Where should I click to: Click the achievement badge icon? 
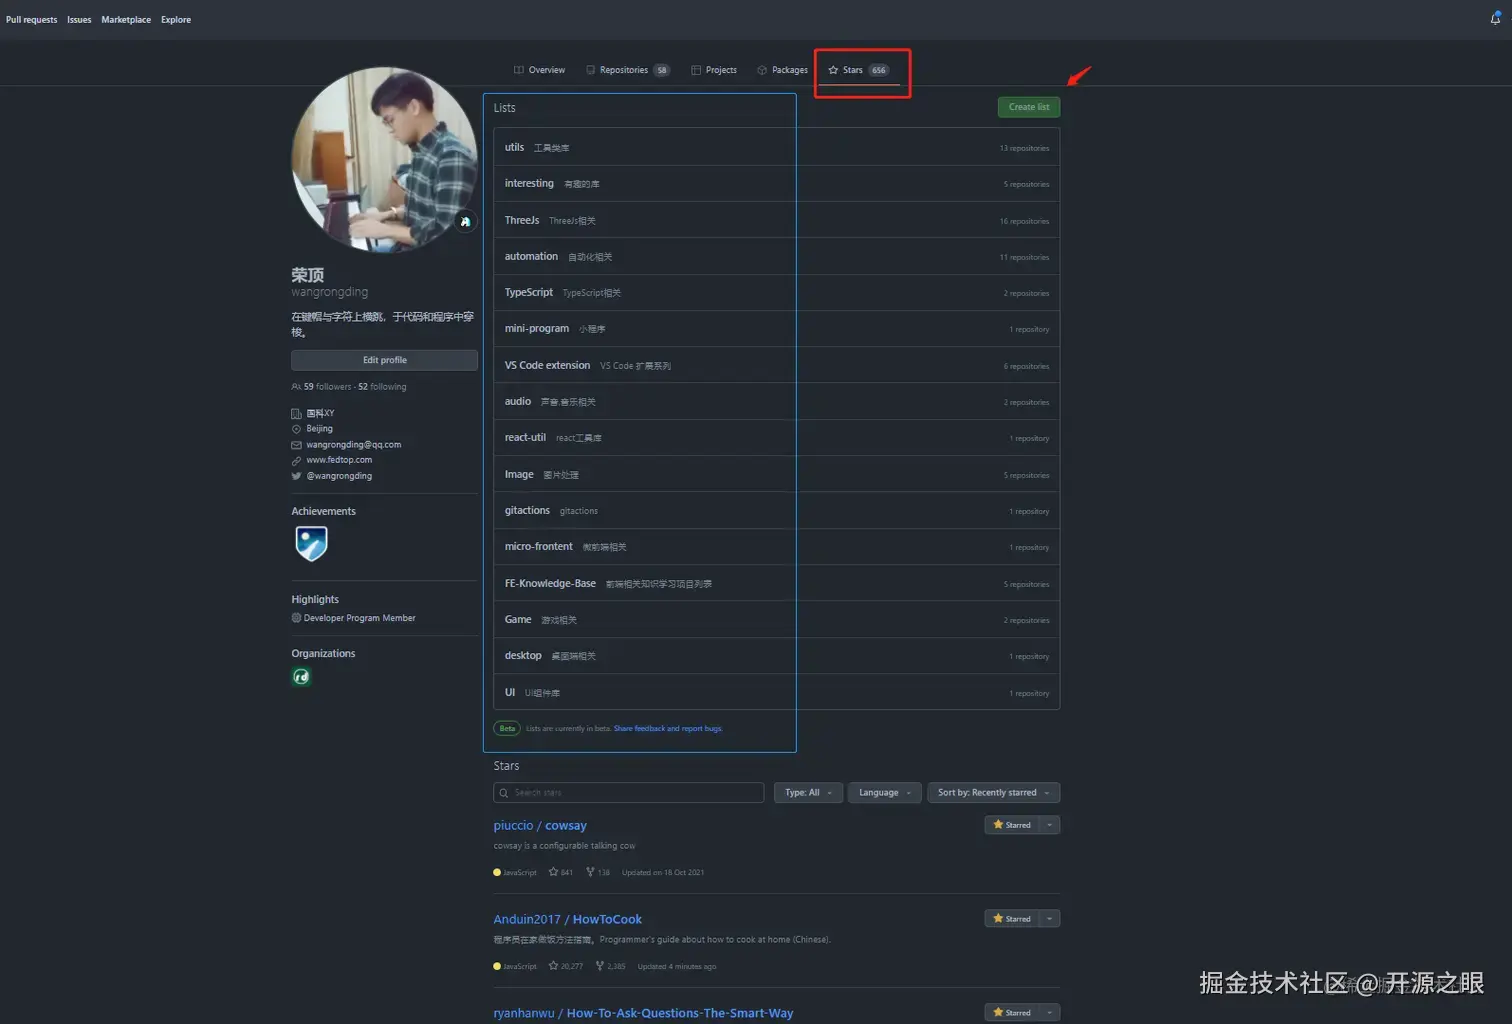(311, 544)
